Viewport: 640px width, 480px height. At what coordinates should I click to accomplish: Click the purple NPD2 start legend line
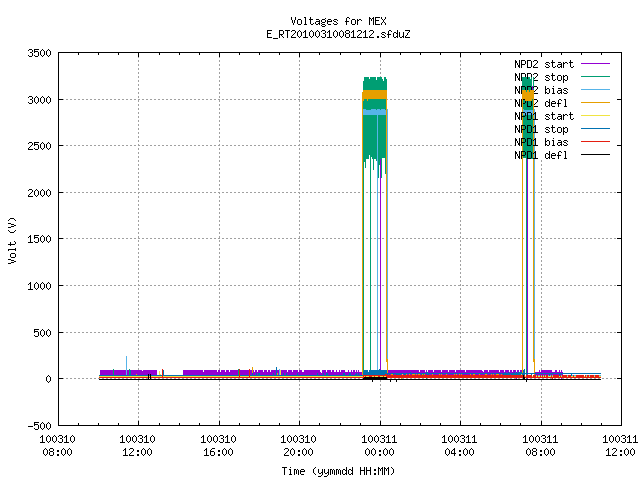point(595,64)
